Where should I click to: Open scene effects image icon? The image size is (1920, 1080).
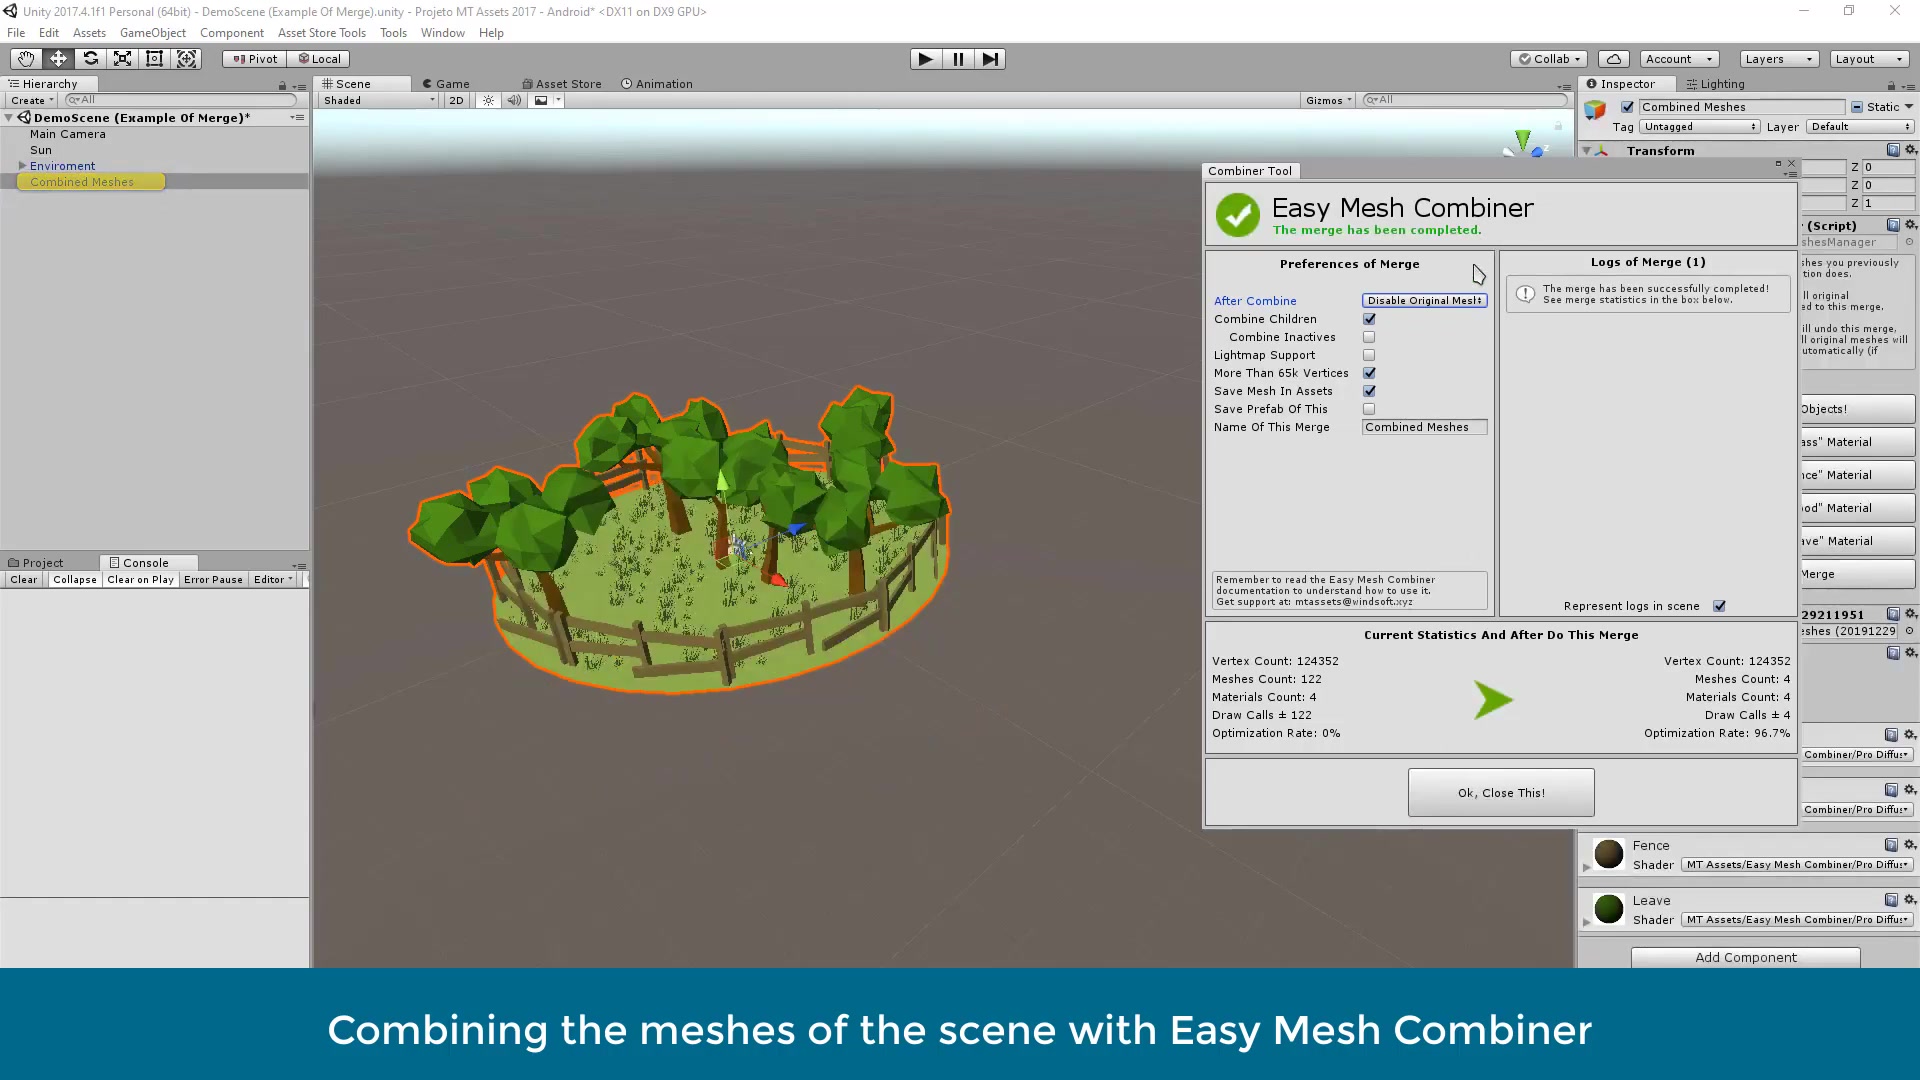pos(541,100)
